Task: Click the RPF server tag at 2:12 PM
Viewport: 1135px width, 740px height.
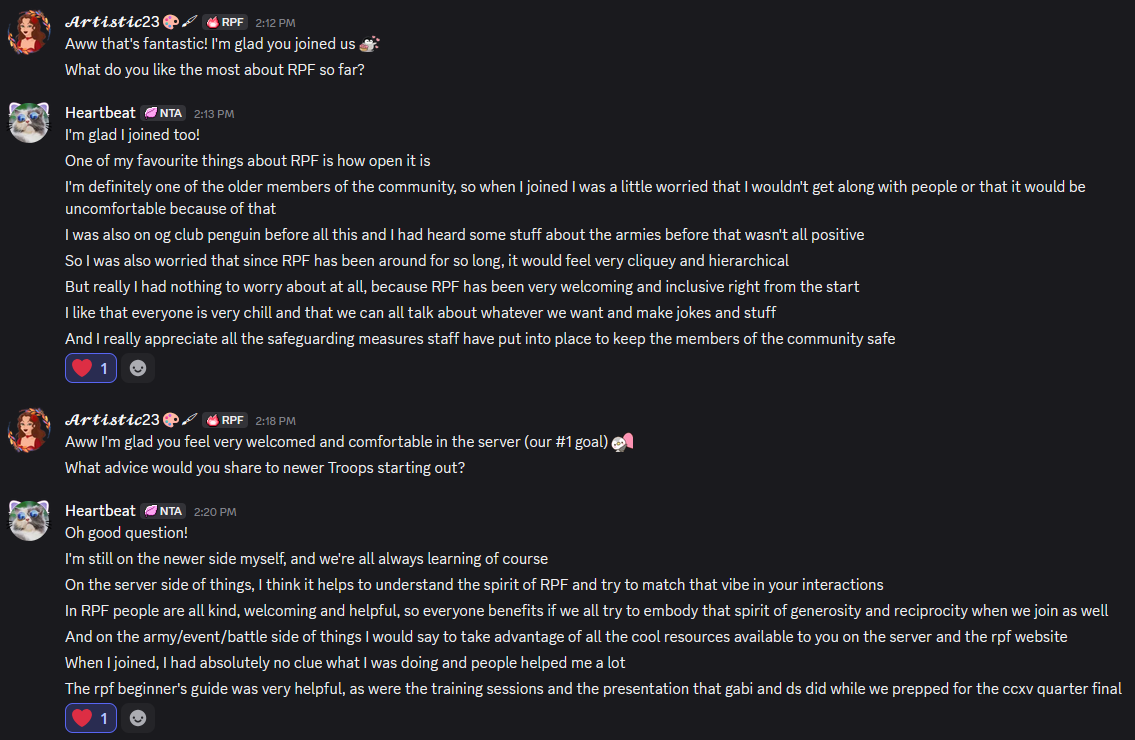Action: 225,22
